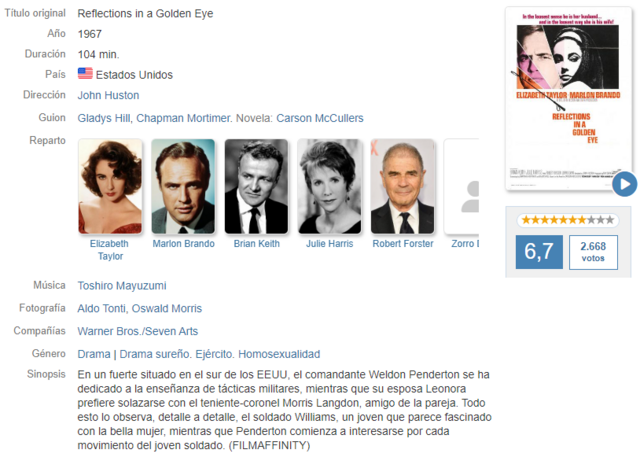
Task: Open Elizabeth Taylor's photo thumbnail
Action: point(110,186)
